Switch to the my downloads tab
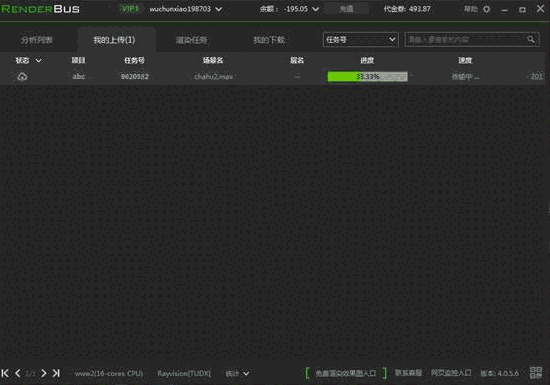Viewport: 550px width, 385px height. pos(269,40)
